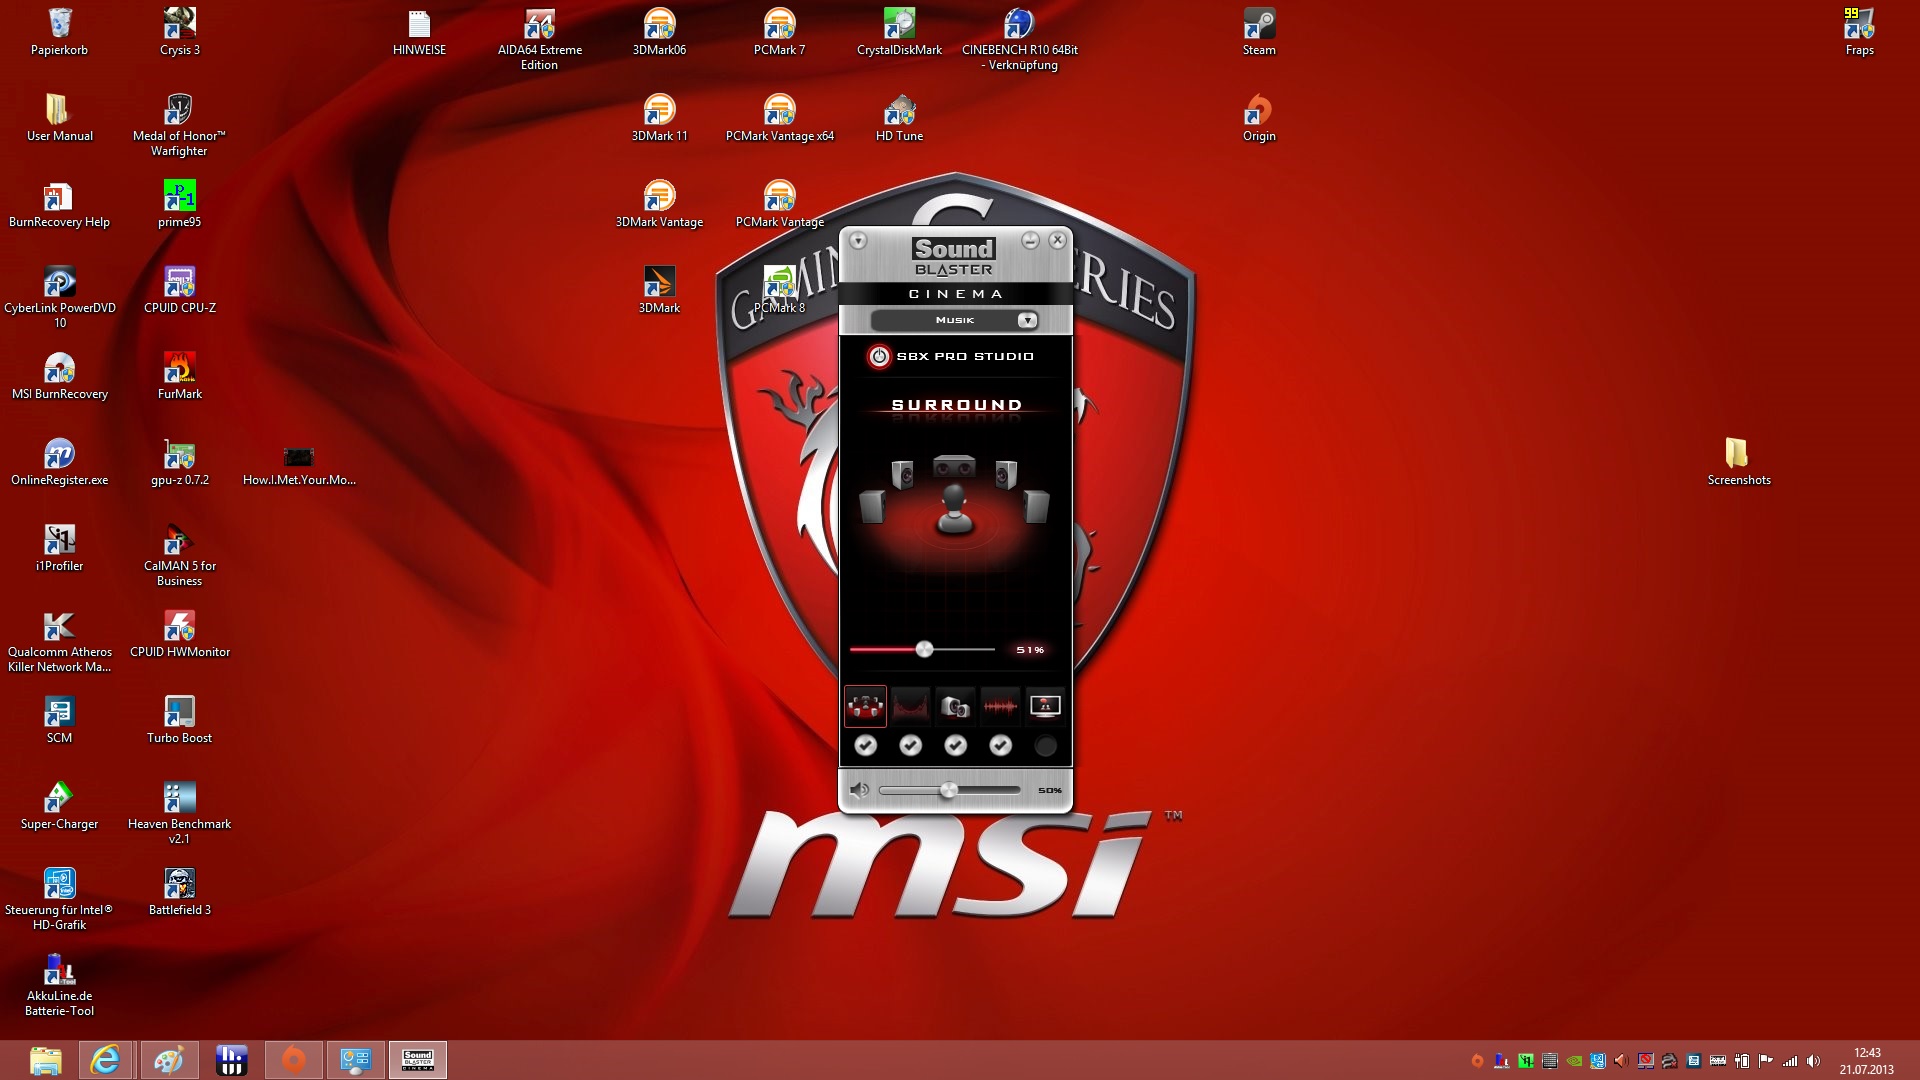The height and width of the screenshot is (1080, 1920).
Task: Minimize the Sound Blaster Cinema window
Action: click(1030, 241)
